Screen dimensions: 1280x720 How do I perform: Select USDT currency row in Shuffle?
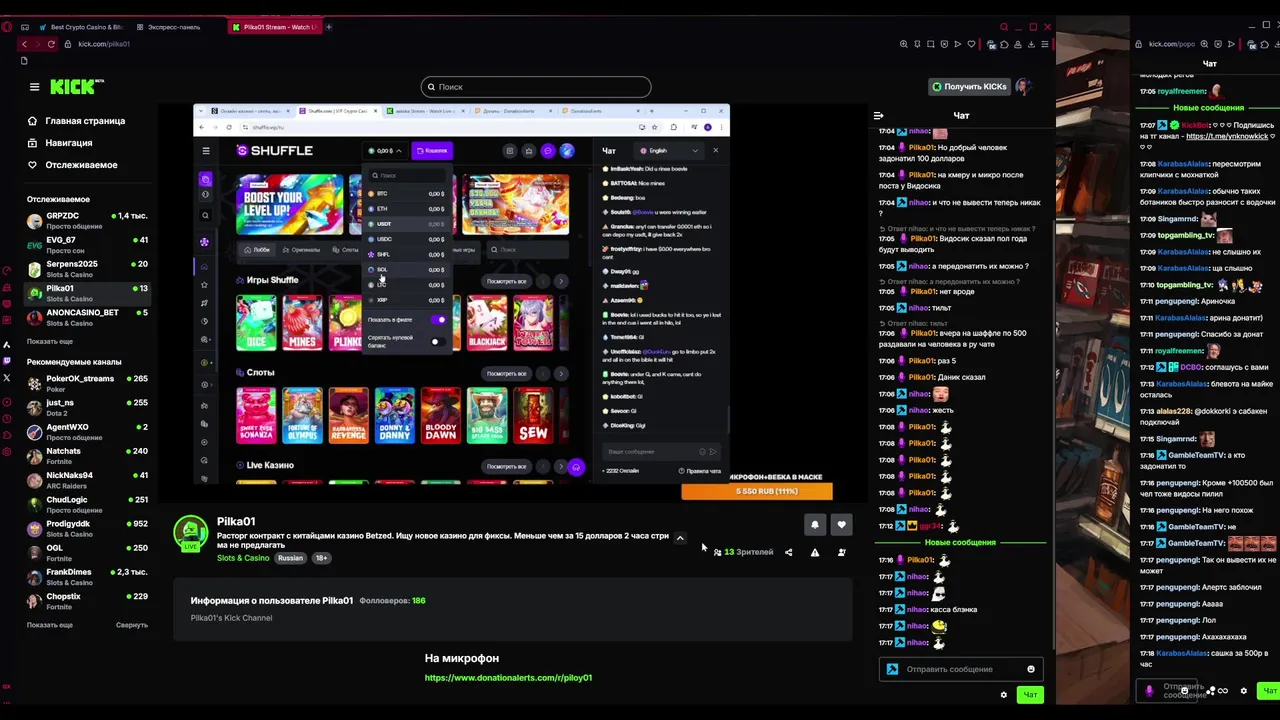[x=407, y=224]
